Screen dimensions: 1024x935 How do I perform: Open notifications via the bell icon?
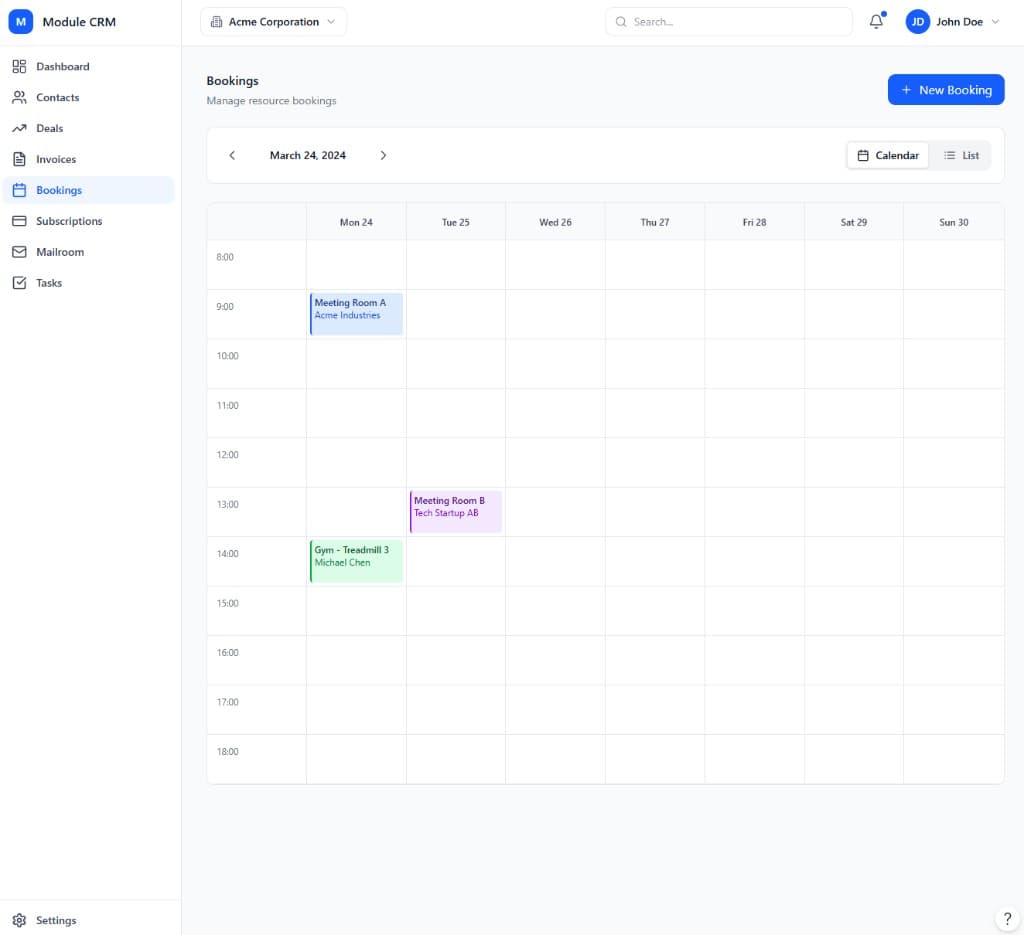876,22
